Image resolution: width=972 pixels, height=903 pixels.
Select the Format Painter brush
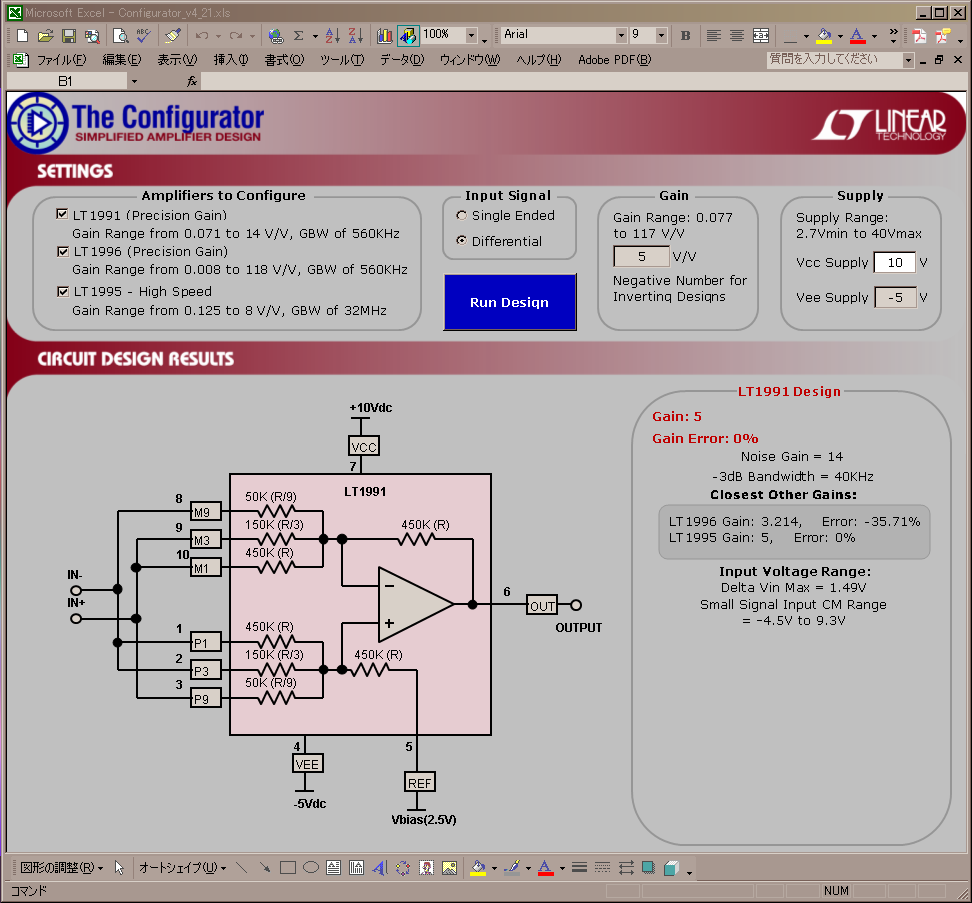173,36
